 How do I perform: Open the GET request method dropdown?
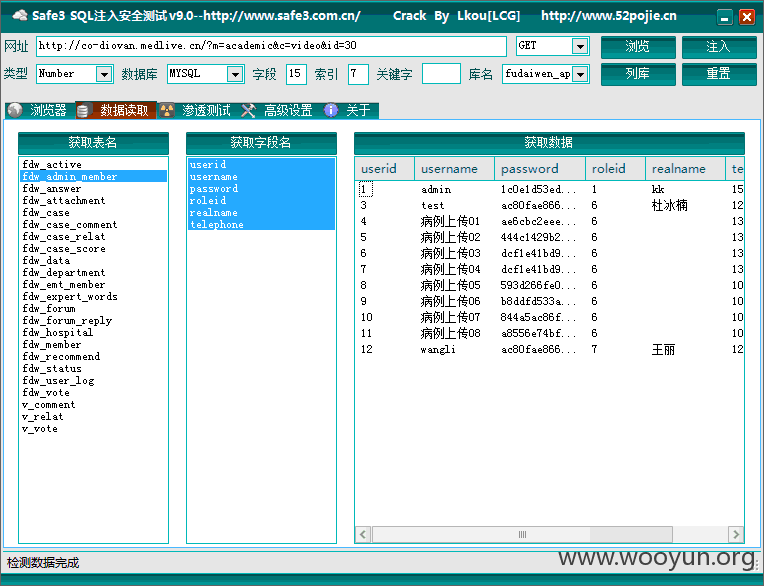click(580, 46)
